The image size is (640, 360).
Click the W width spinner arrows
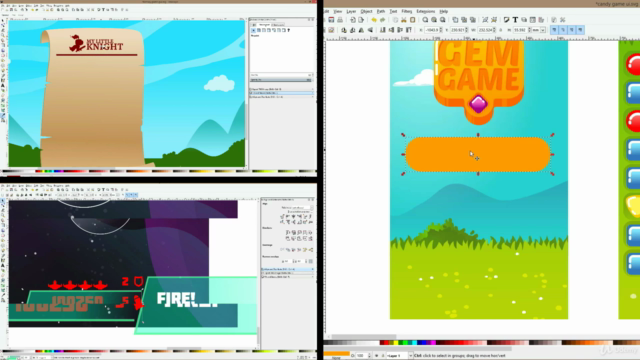[494, 30]
